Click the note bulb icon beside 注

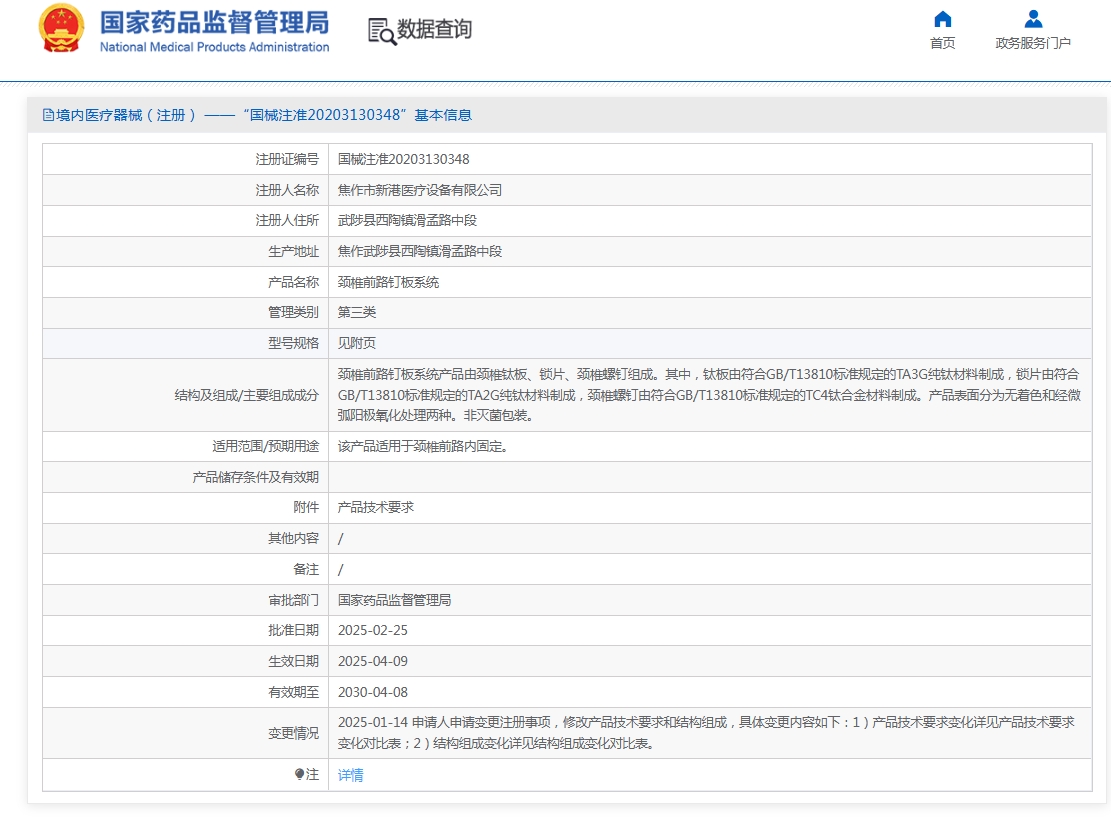tap(300, 774)
